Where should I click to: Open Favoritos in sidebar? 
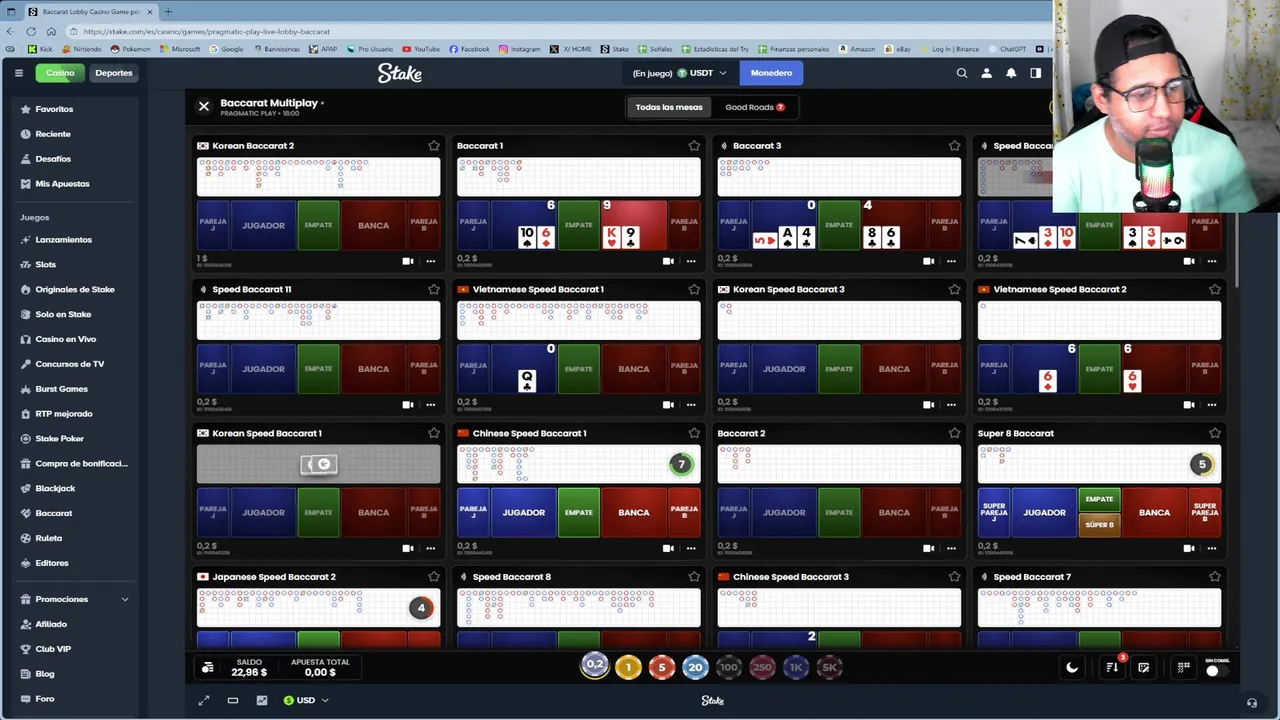(54, 109)
